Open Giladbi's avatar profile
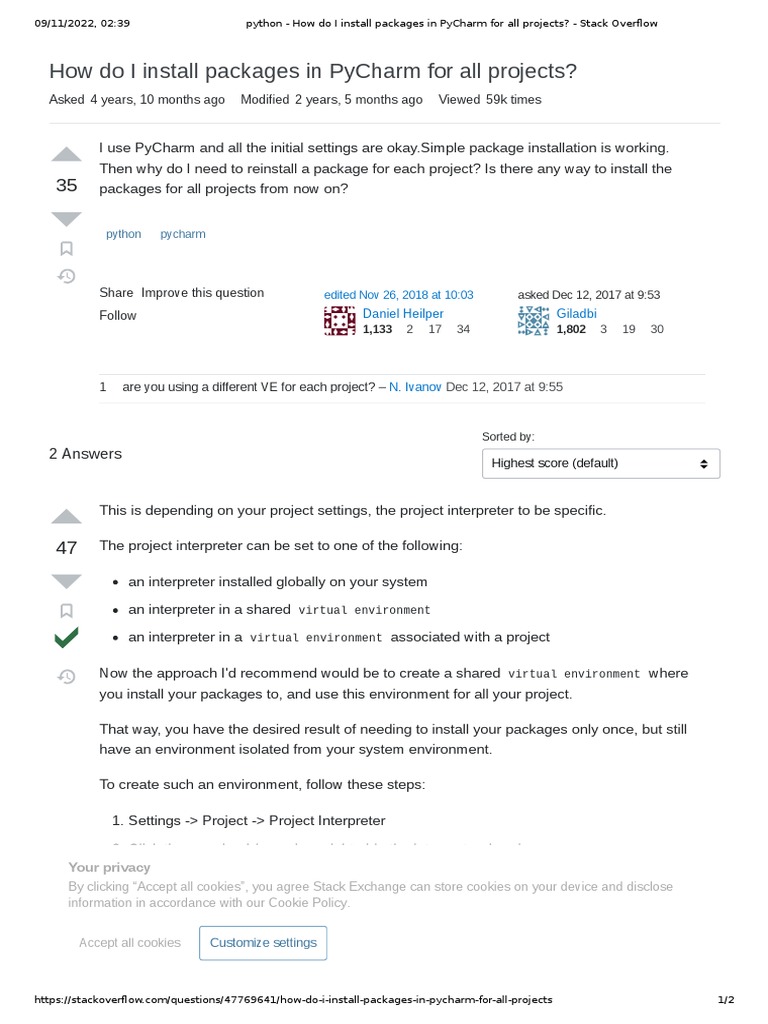The width and height of the screenshot is (768, 1024). coord(534,321)
